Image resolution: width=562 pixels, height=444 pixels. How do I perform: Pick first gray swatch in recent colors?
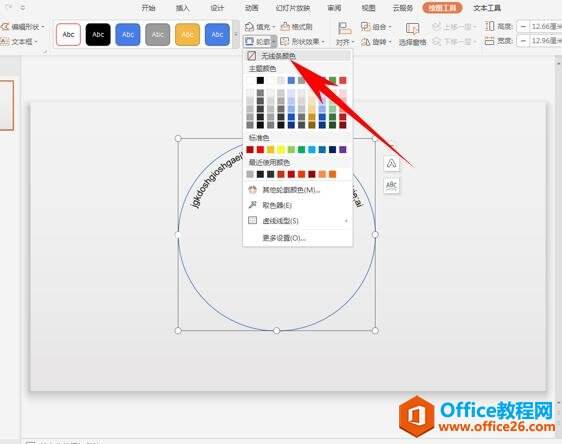(x=250, y=174)
